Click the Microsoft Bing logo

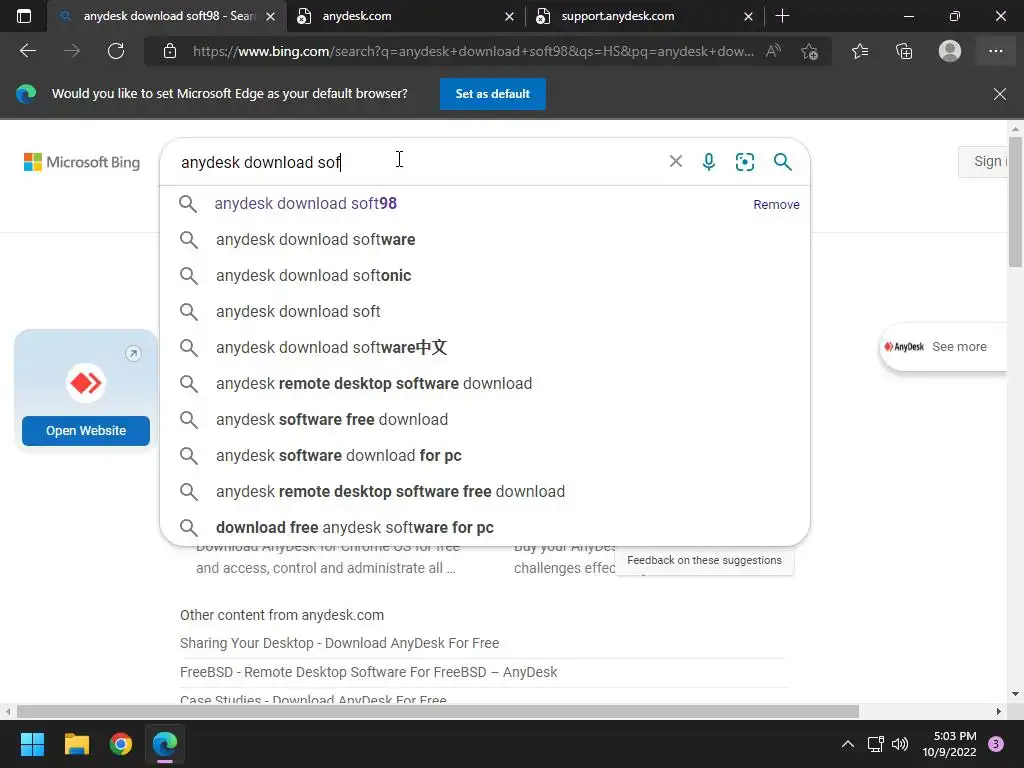click(x=82, y=162)
